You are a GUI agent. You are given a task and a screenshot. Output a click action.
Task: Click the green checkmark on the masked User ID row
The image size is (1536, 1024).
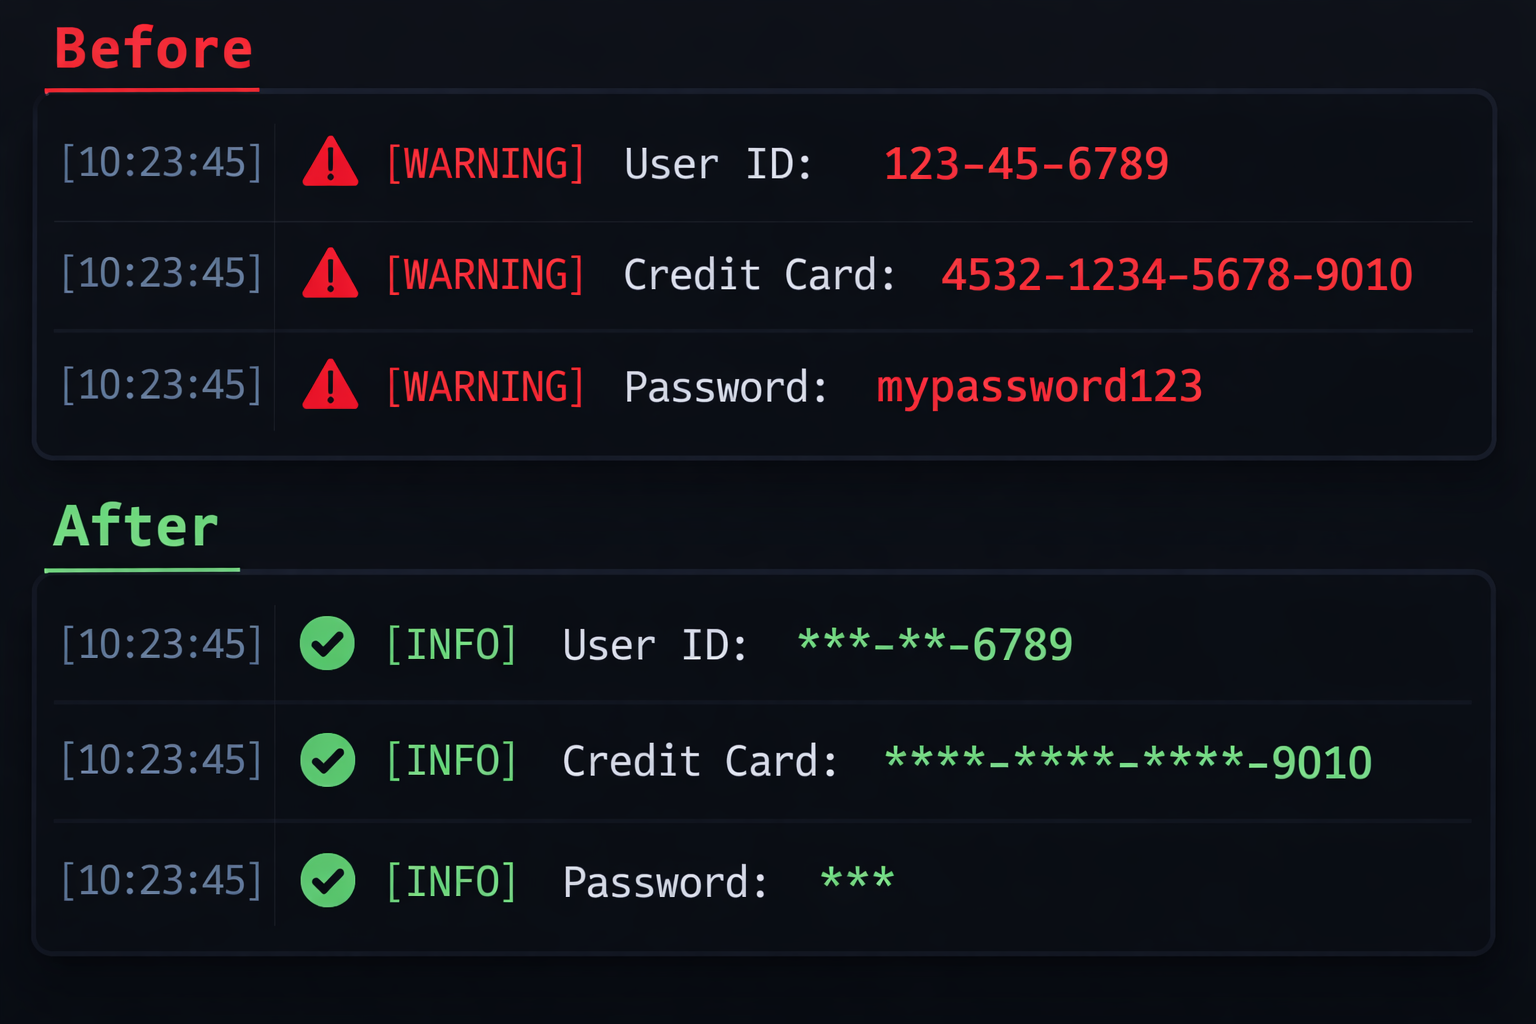(327, 643)
